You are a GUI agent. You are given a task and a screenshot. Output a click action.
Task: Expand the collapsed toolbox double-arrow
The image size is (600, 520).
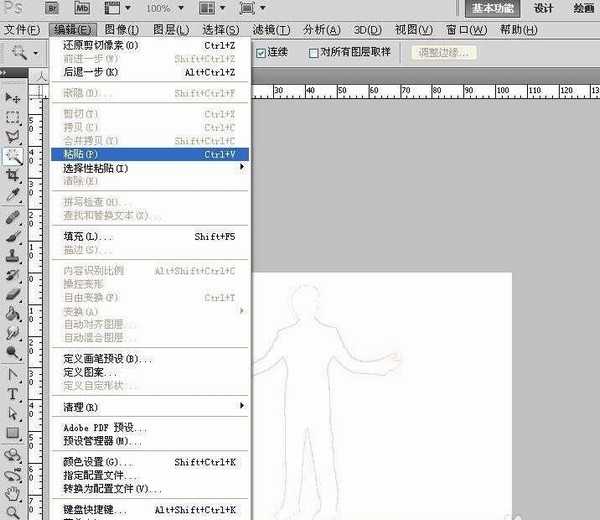tap(3, 72)
